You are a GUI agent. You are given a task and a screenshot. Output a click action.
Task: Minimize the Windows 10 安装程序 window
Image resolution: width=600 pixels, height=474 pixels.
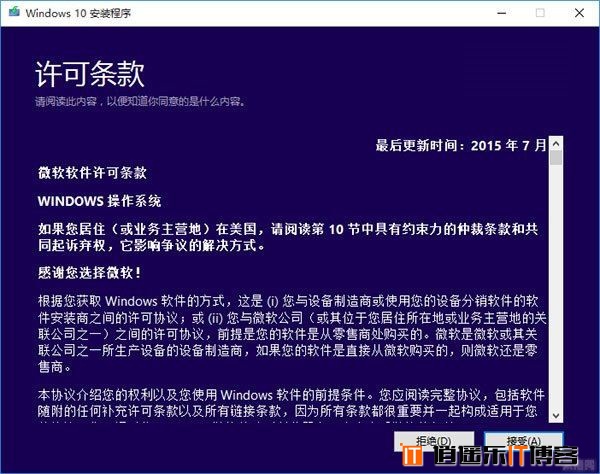pyautogui.click(x=502, y=13)
